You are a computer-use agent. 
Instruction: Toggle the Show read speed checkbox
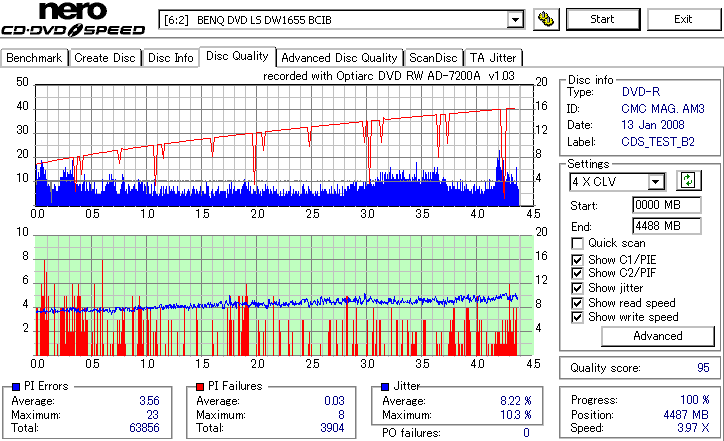point(577,303)
